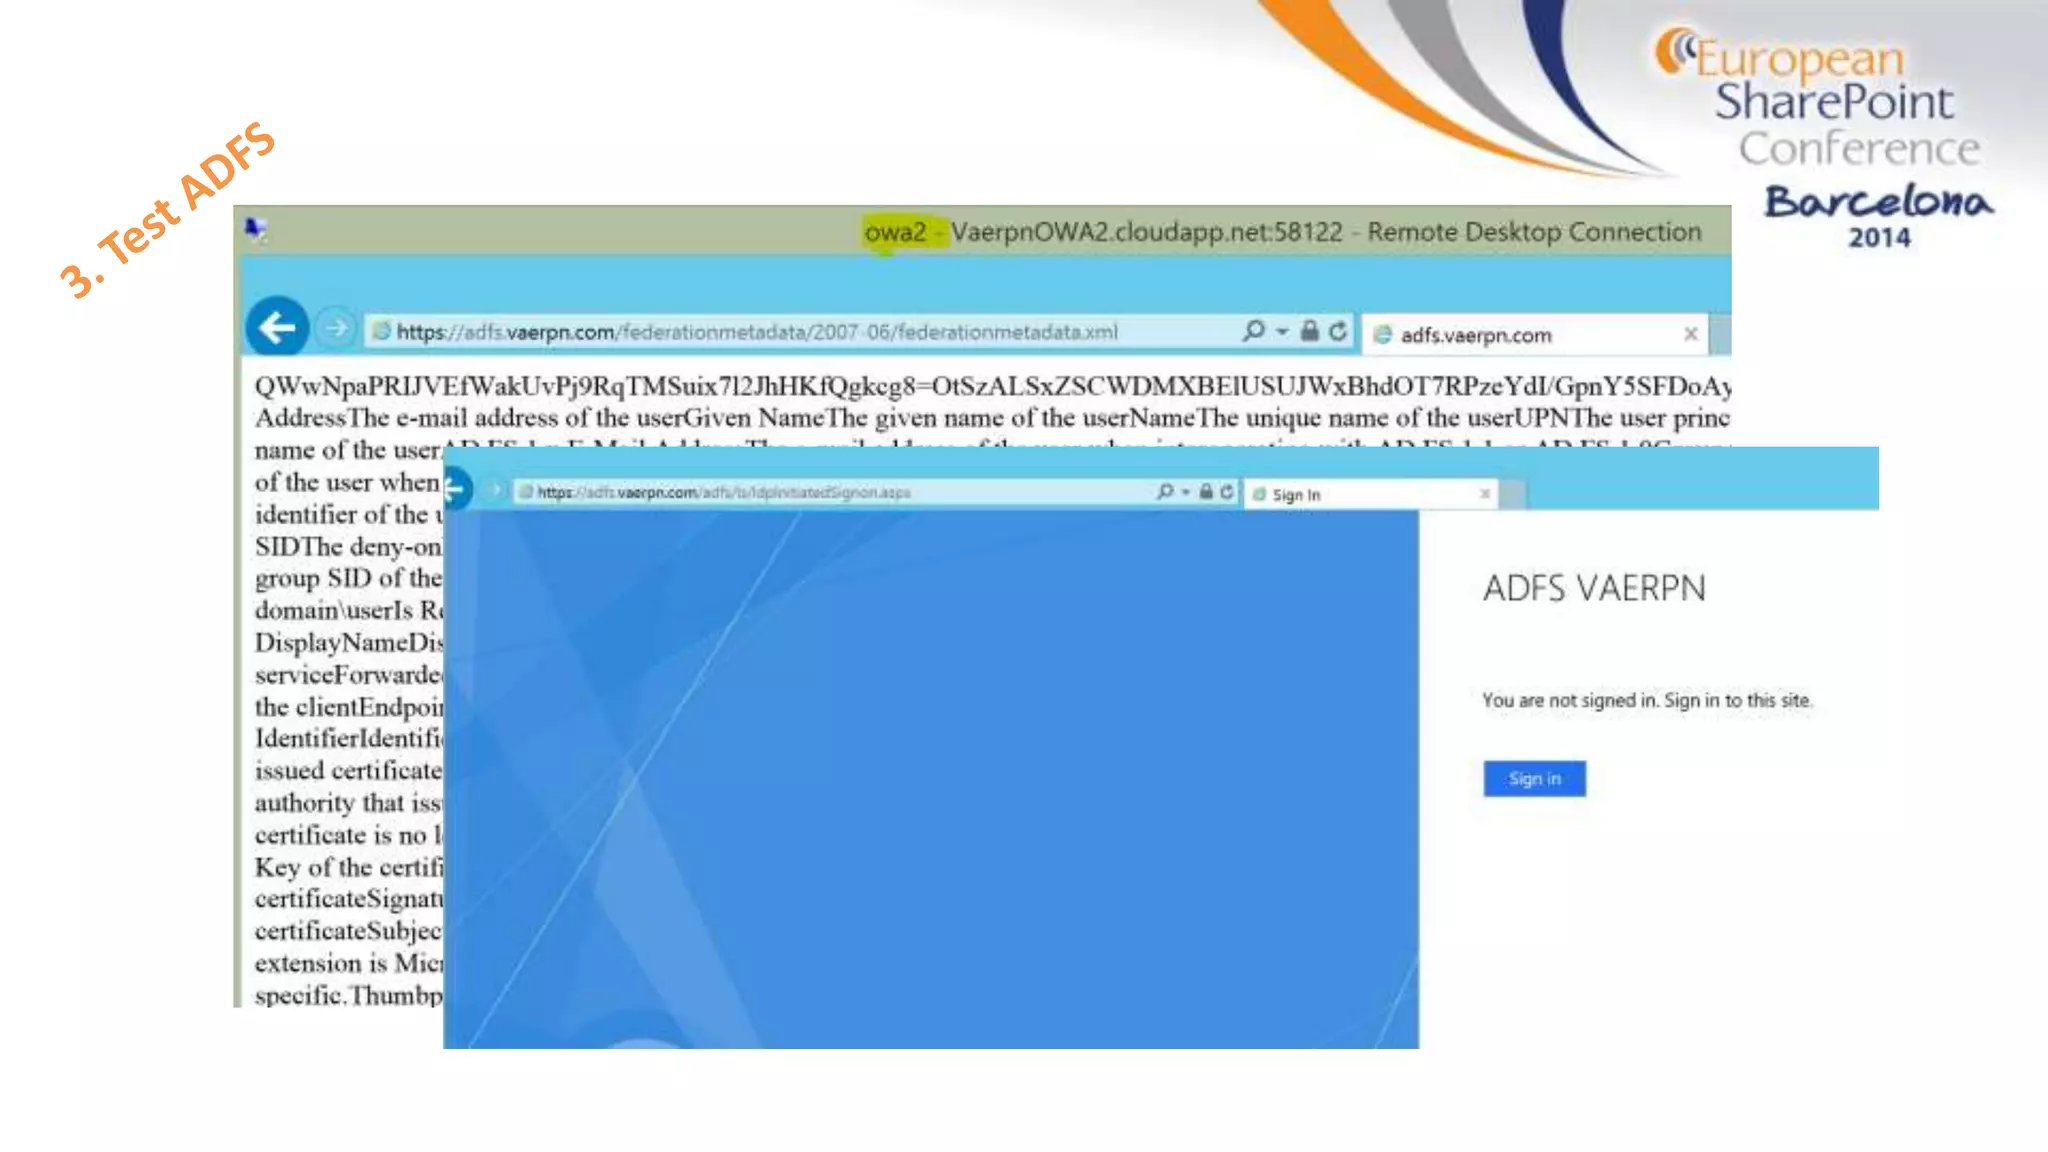Click search magnifier in the Sign In window address bar
The width and height of the screenshot is (2048, 1152).
(x=1164, y=492)
